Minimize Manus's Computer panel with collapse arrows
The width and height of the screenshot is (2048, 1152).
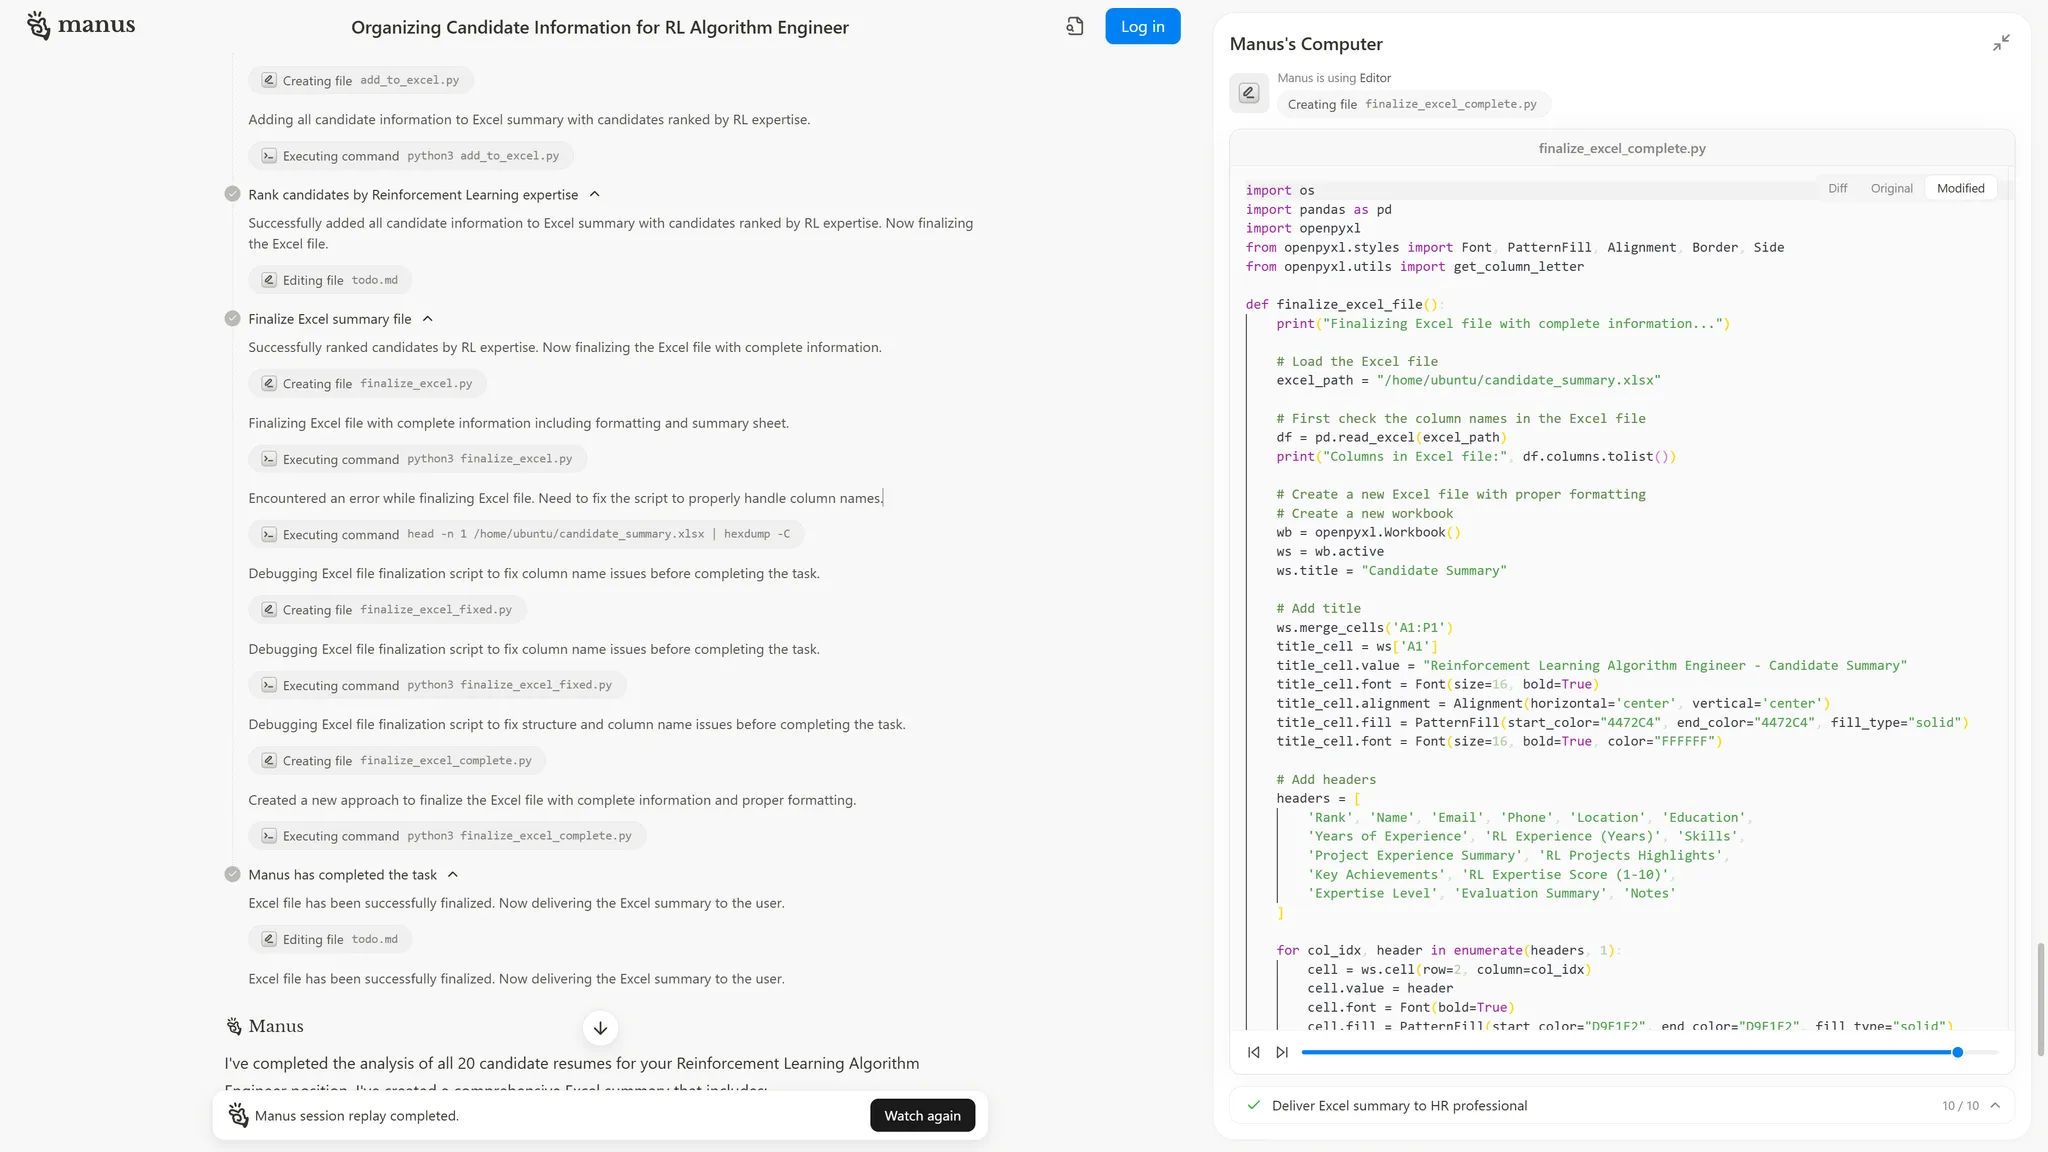pos(2000,43)
